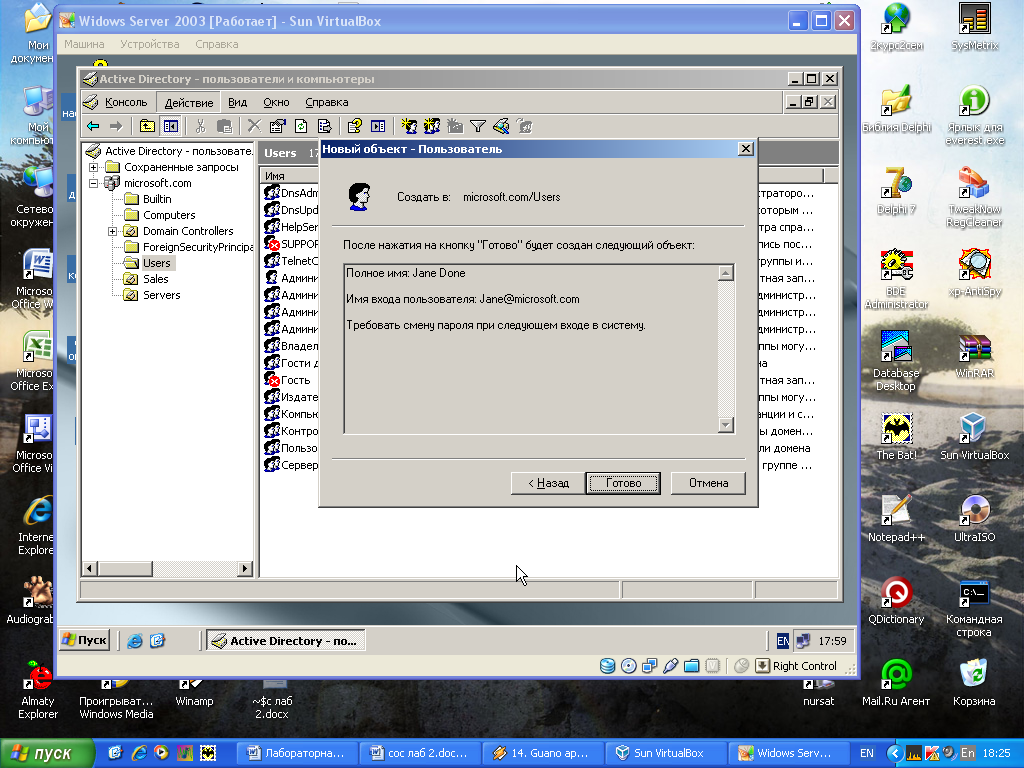Click the Refresh toolbar icon
Viewport: 1024px width, 768px height.
[301, 127]
